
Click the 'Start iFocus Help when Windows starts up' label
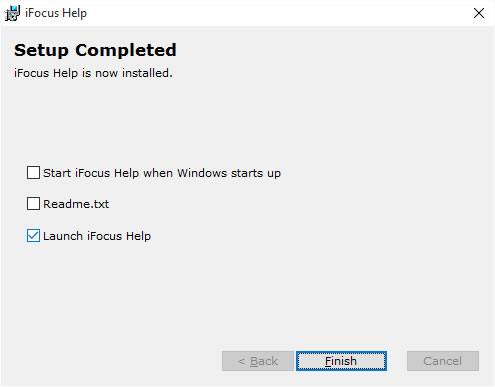(x=162, y=173)
